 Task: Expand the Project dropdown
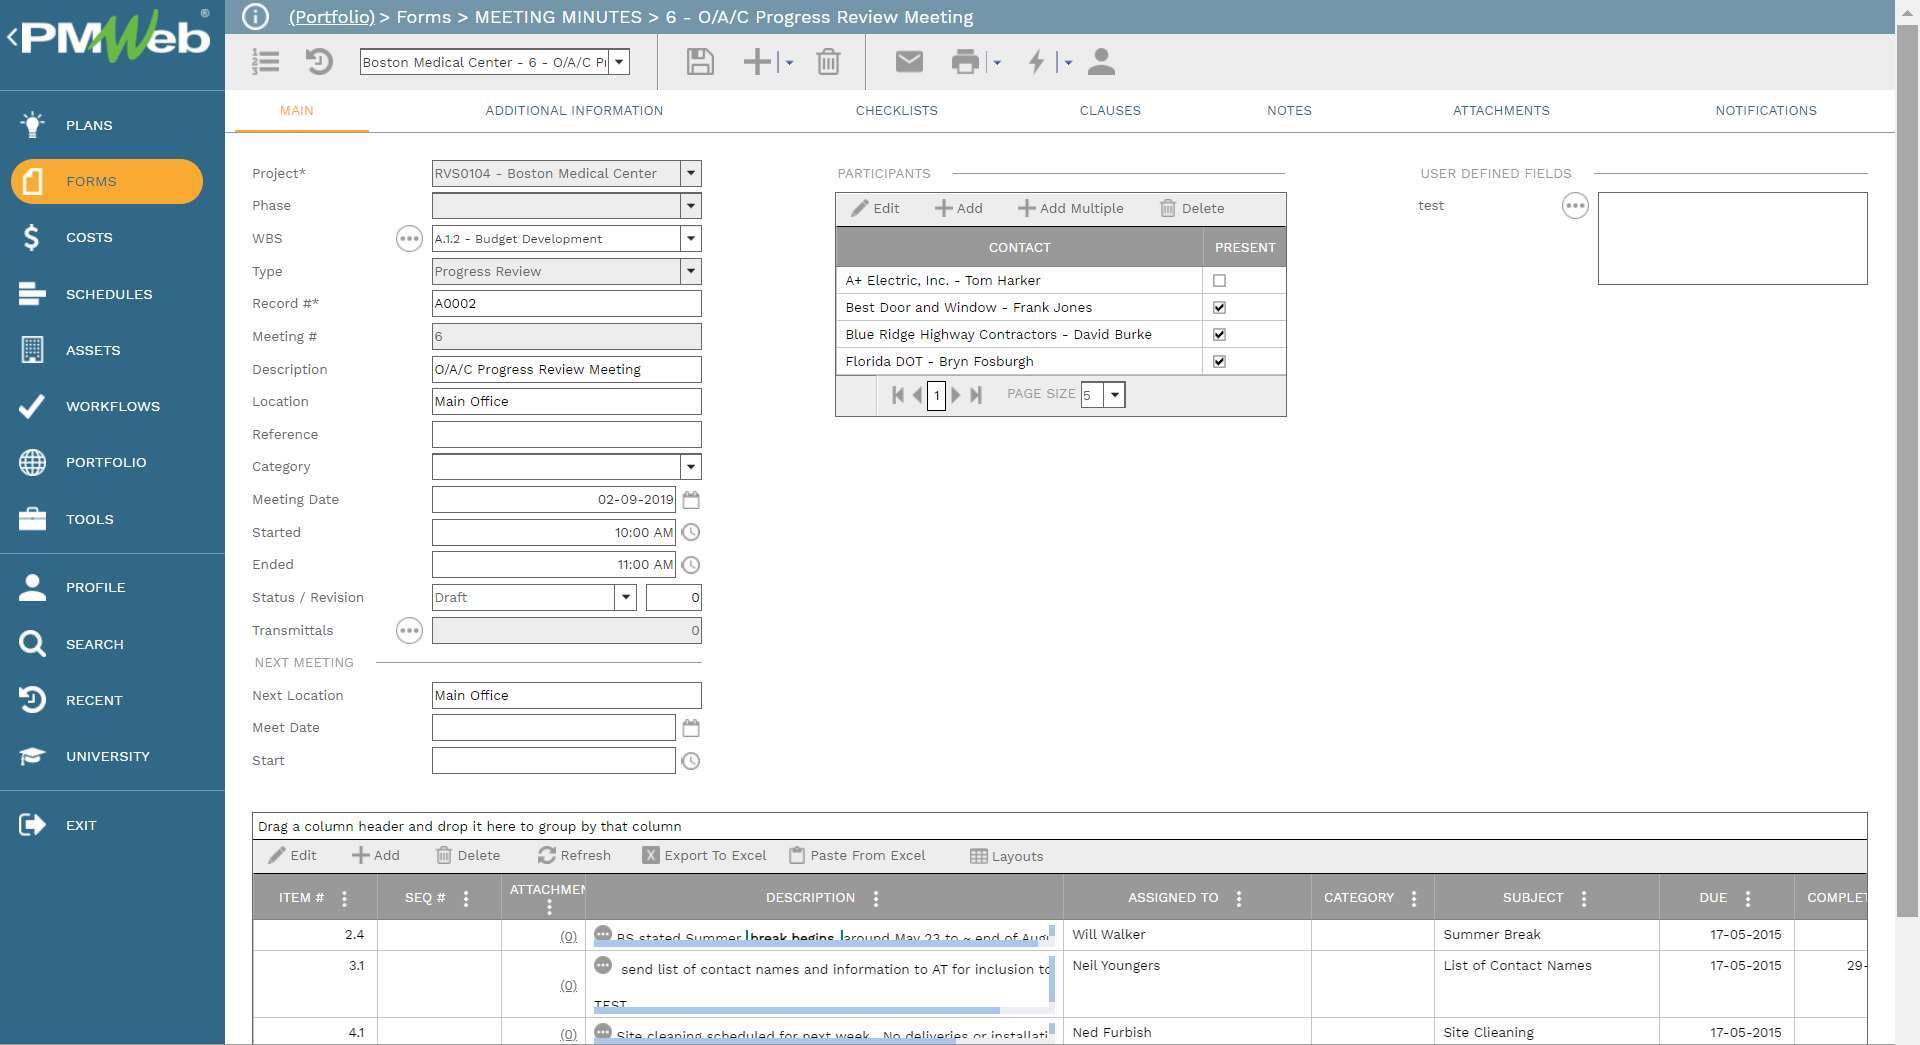coord(690,173)
